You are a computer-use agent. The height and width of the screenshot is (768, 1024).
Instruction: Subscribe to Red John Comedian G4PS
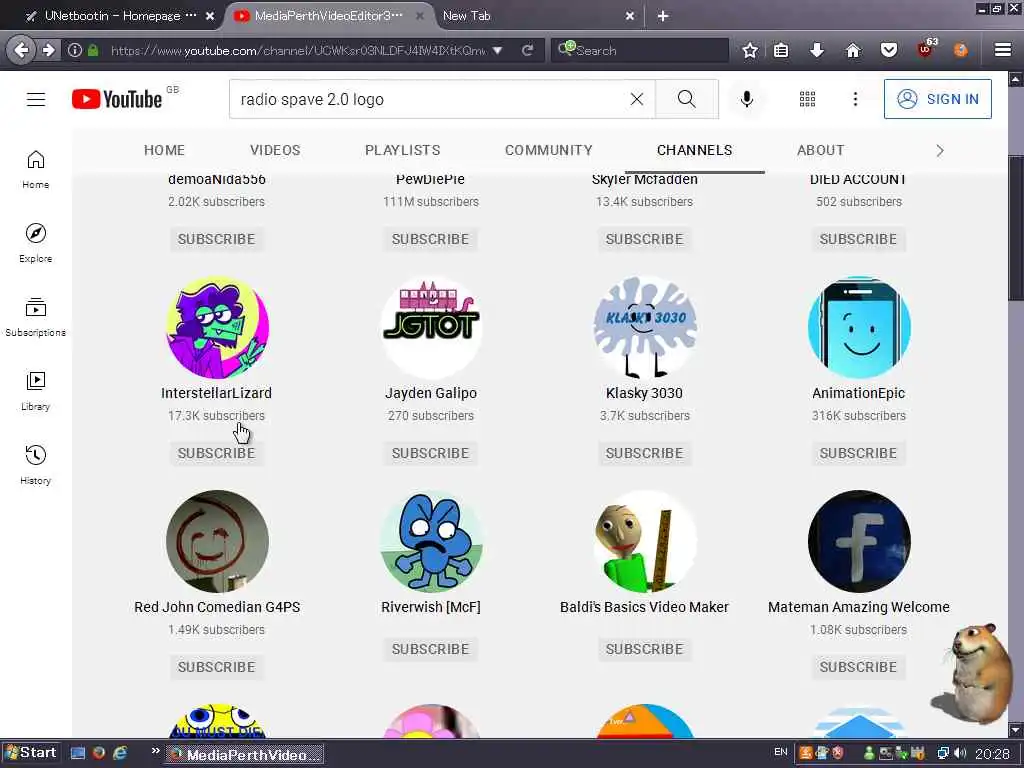(x=216, y=667)
